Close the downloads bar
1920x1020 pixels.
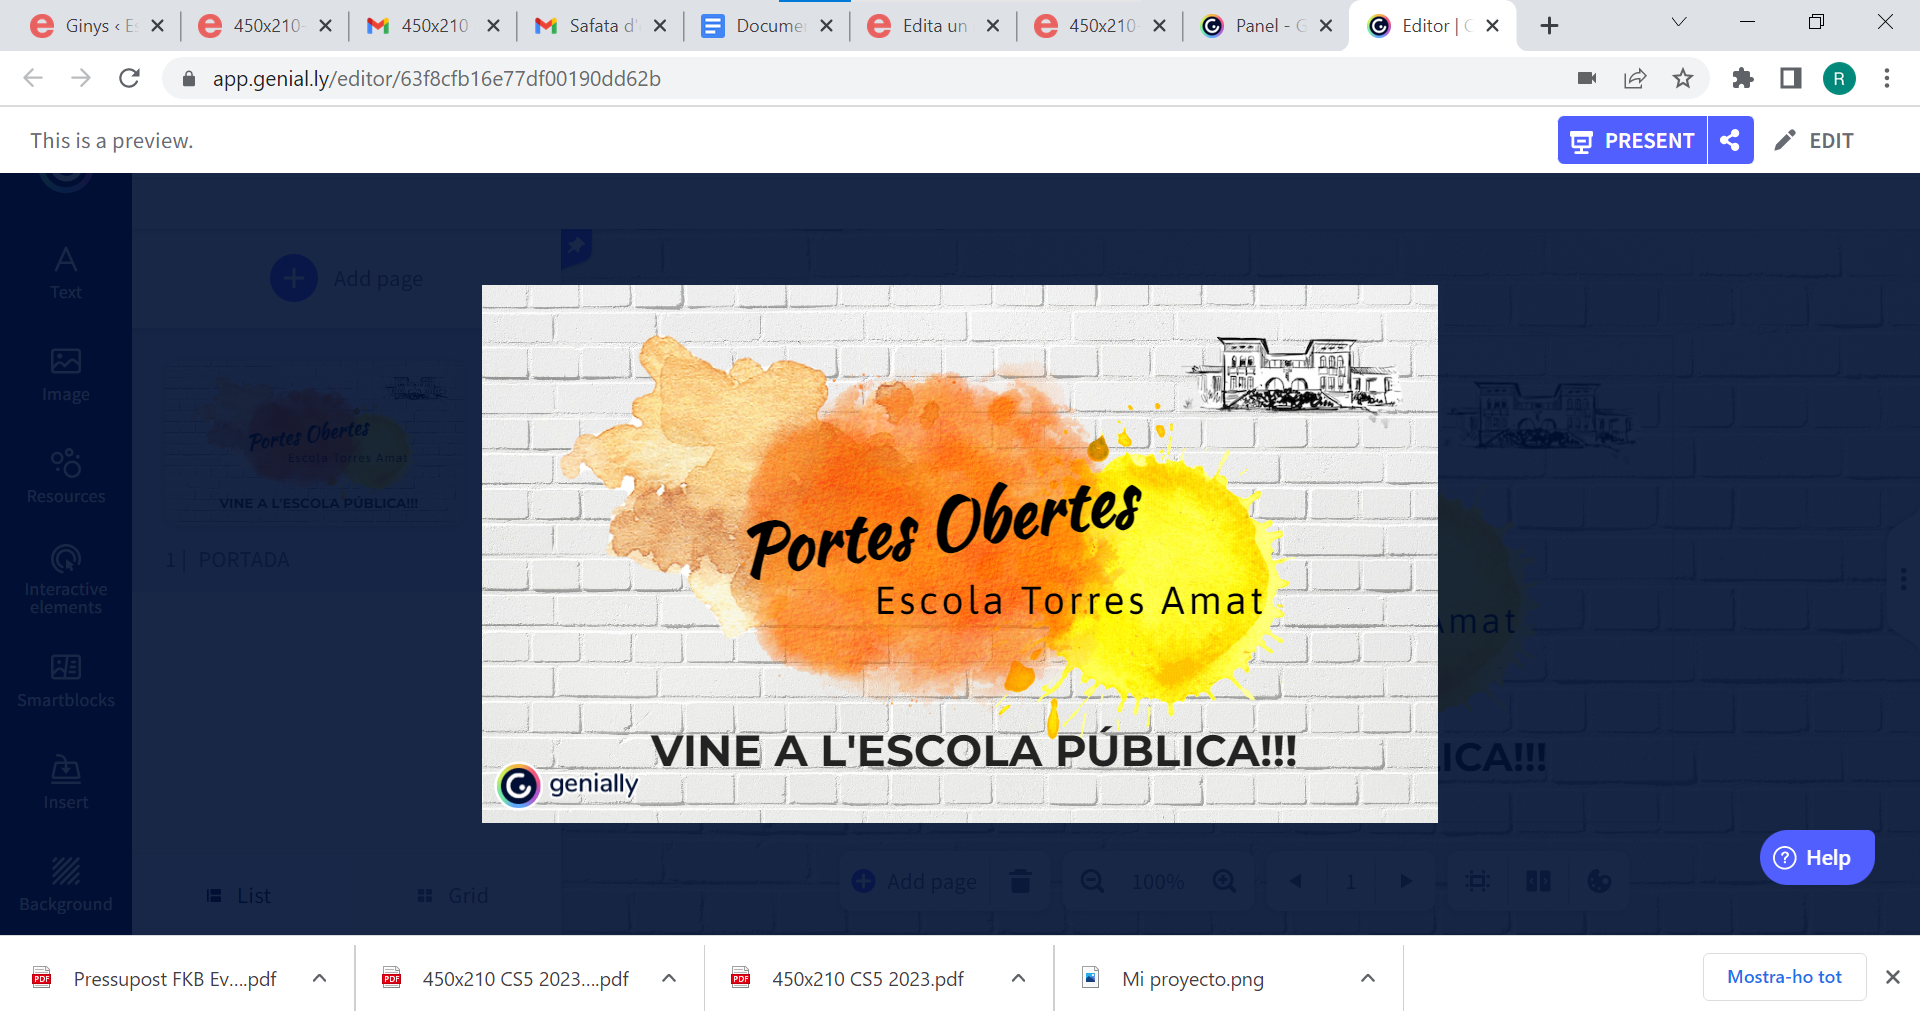(x=1892, y=977)
